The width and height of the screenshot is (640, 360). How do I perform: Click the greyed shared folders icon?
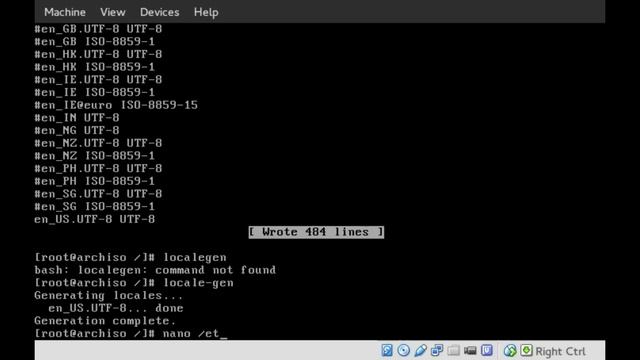453,350
